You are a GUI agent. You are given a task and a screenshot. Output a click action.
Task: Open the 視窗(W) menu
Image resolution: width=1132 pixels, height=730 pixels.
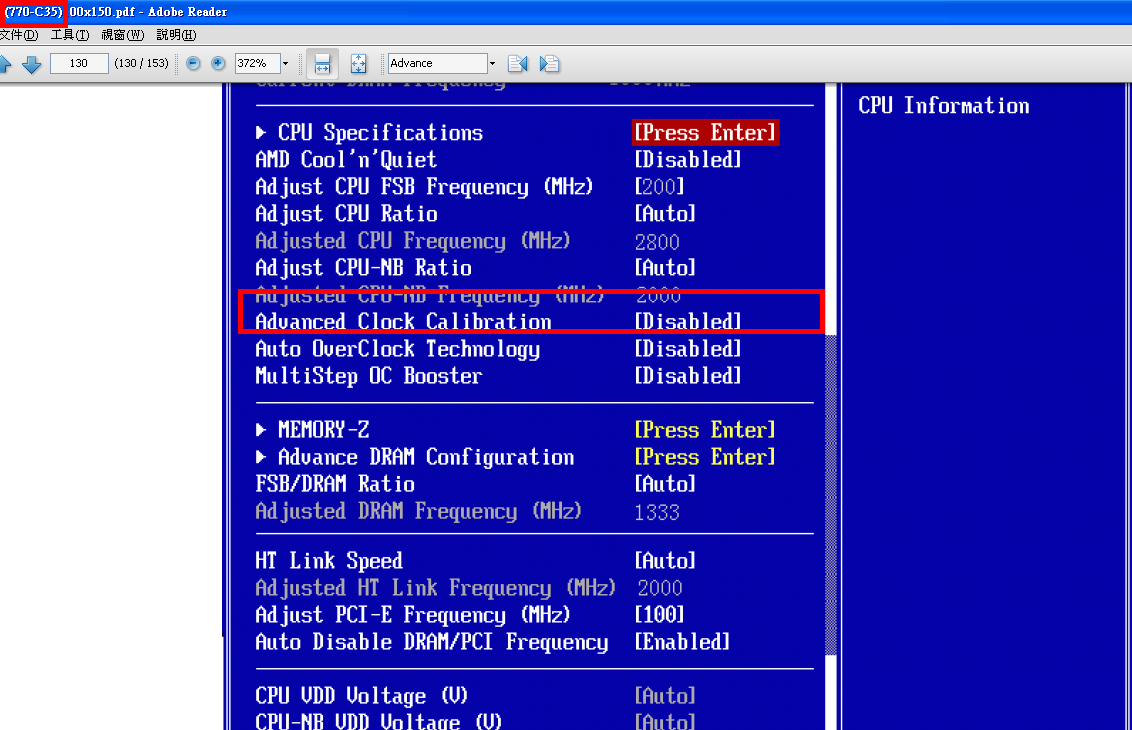[122, 35]
